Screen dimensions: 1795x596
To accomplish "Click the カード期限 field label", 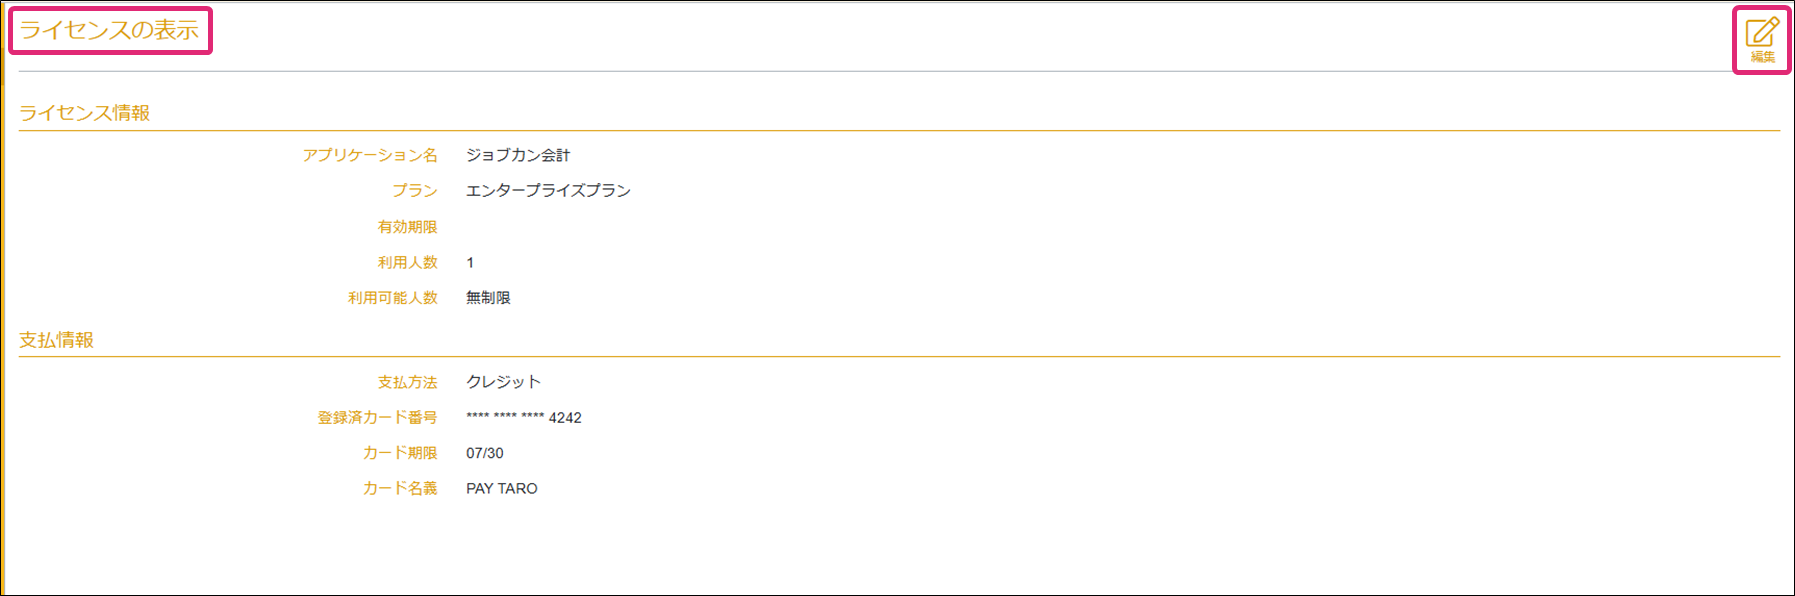I will (400, 453).
